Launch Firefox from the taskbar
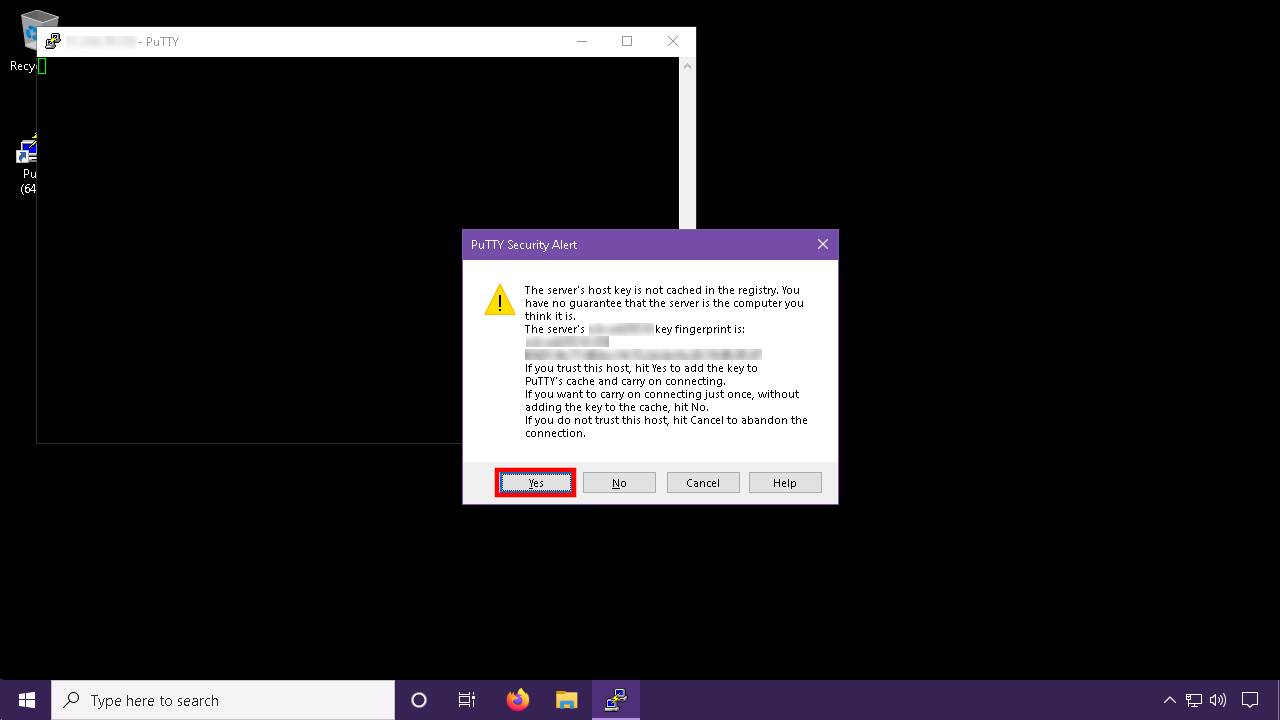Screen dimensions: 1280x720 [x=517, y=700]
